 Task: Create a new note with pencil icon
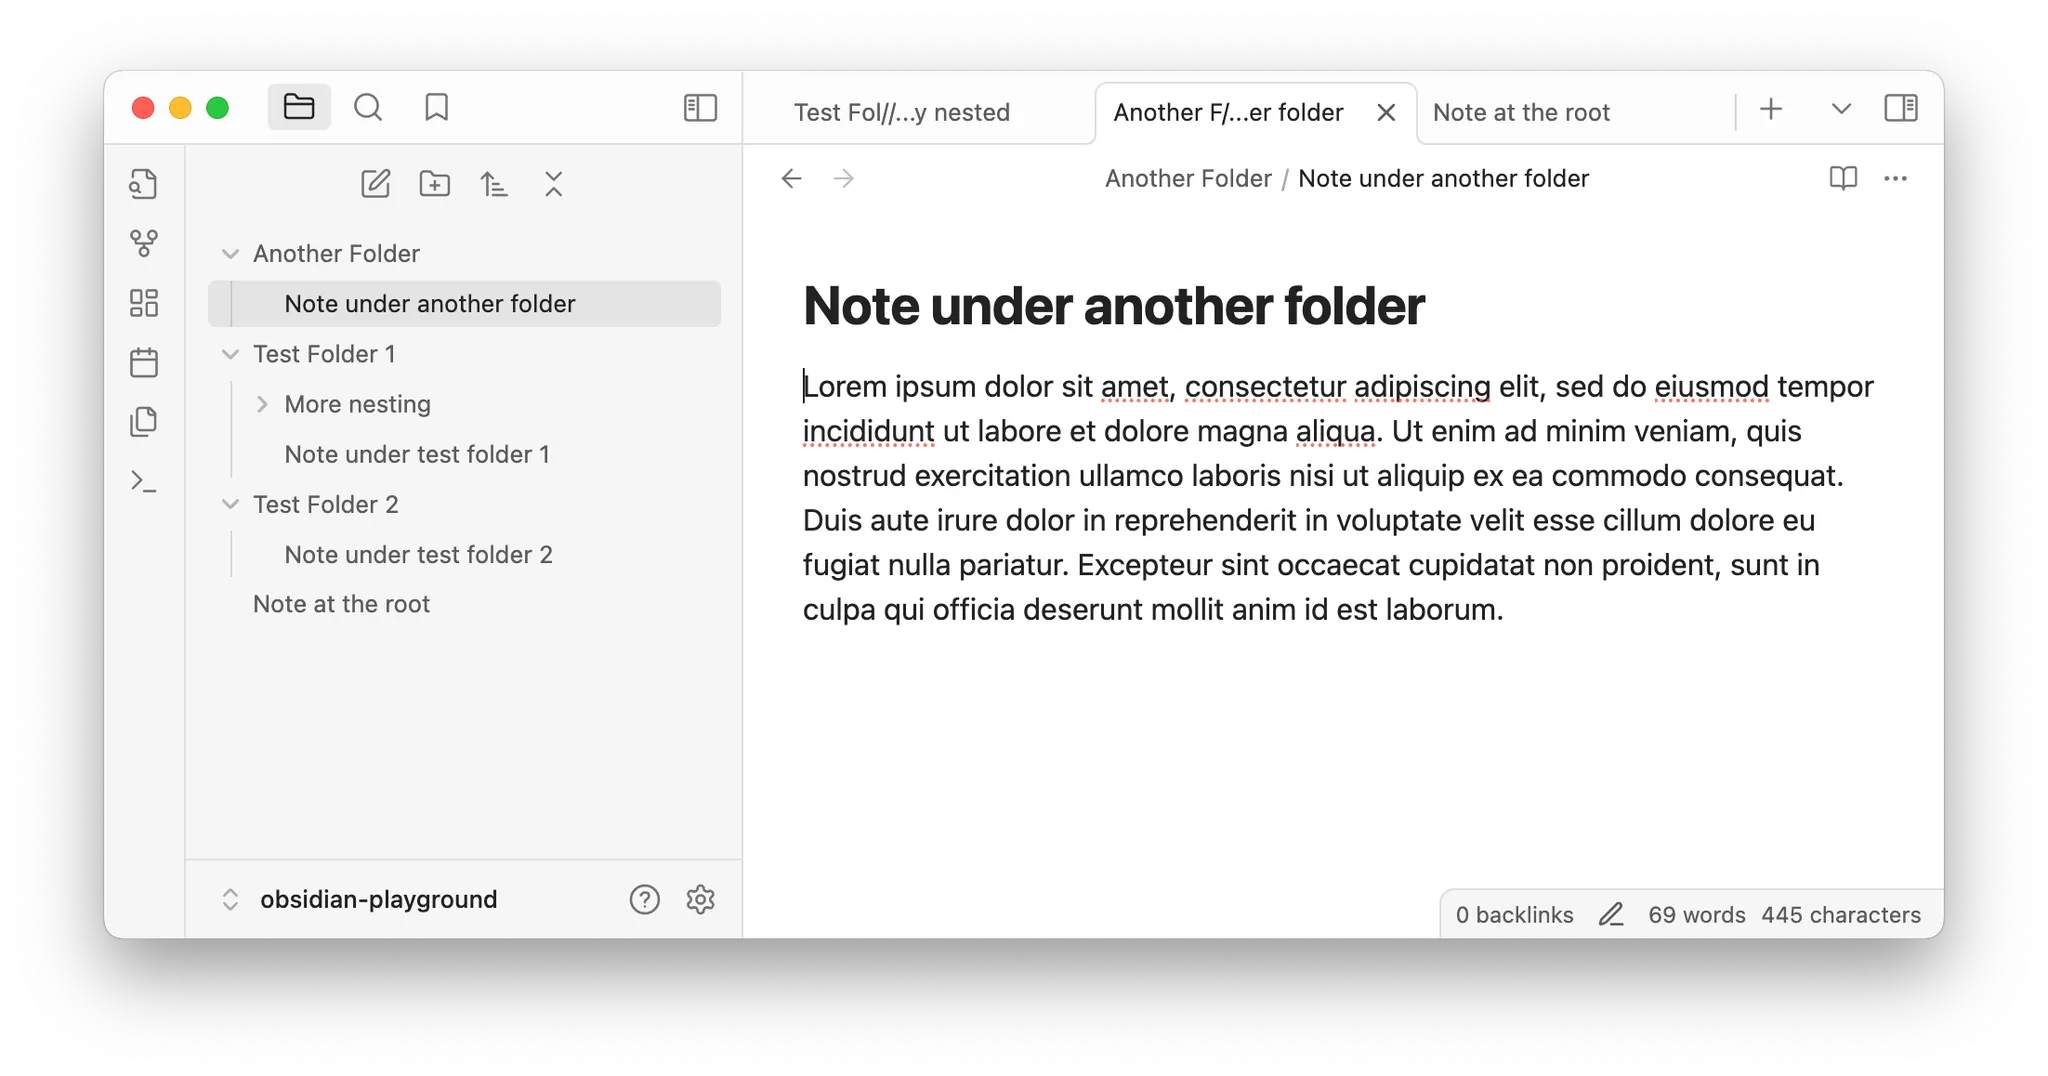coord(375,184)
